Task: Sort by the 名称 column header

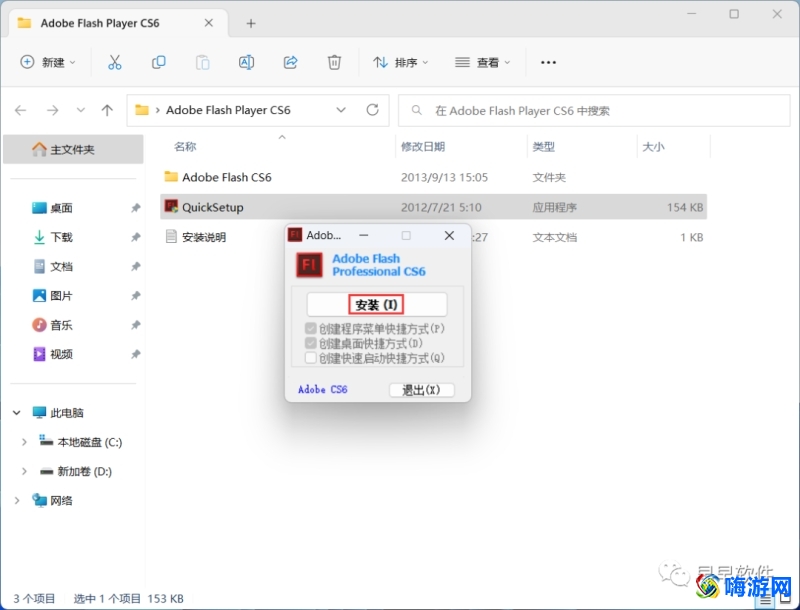Action: coord(185,147)
